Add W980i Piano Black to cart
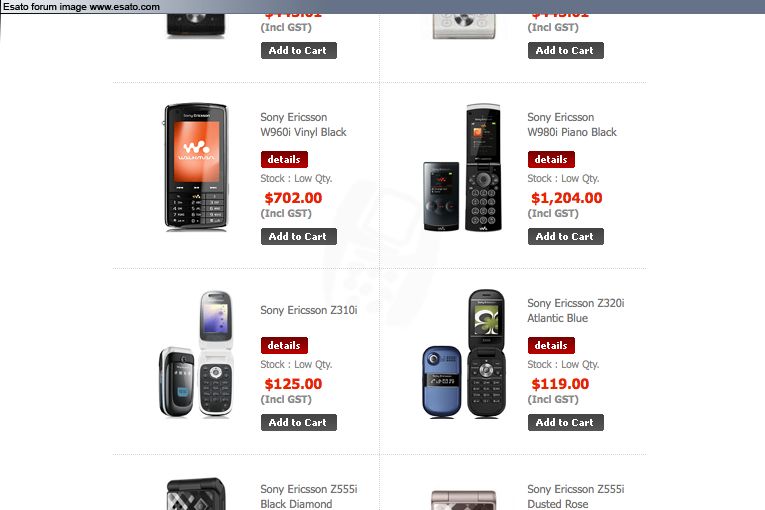Viewport: 765px width, 510px height. click(565, 237)
